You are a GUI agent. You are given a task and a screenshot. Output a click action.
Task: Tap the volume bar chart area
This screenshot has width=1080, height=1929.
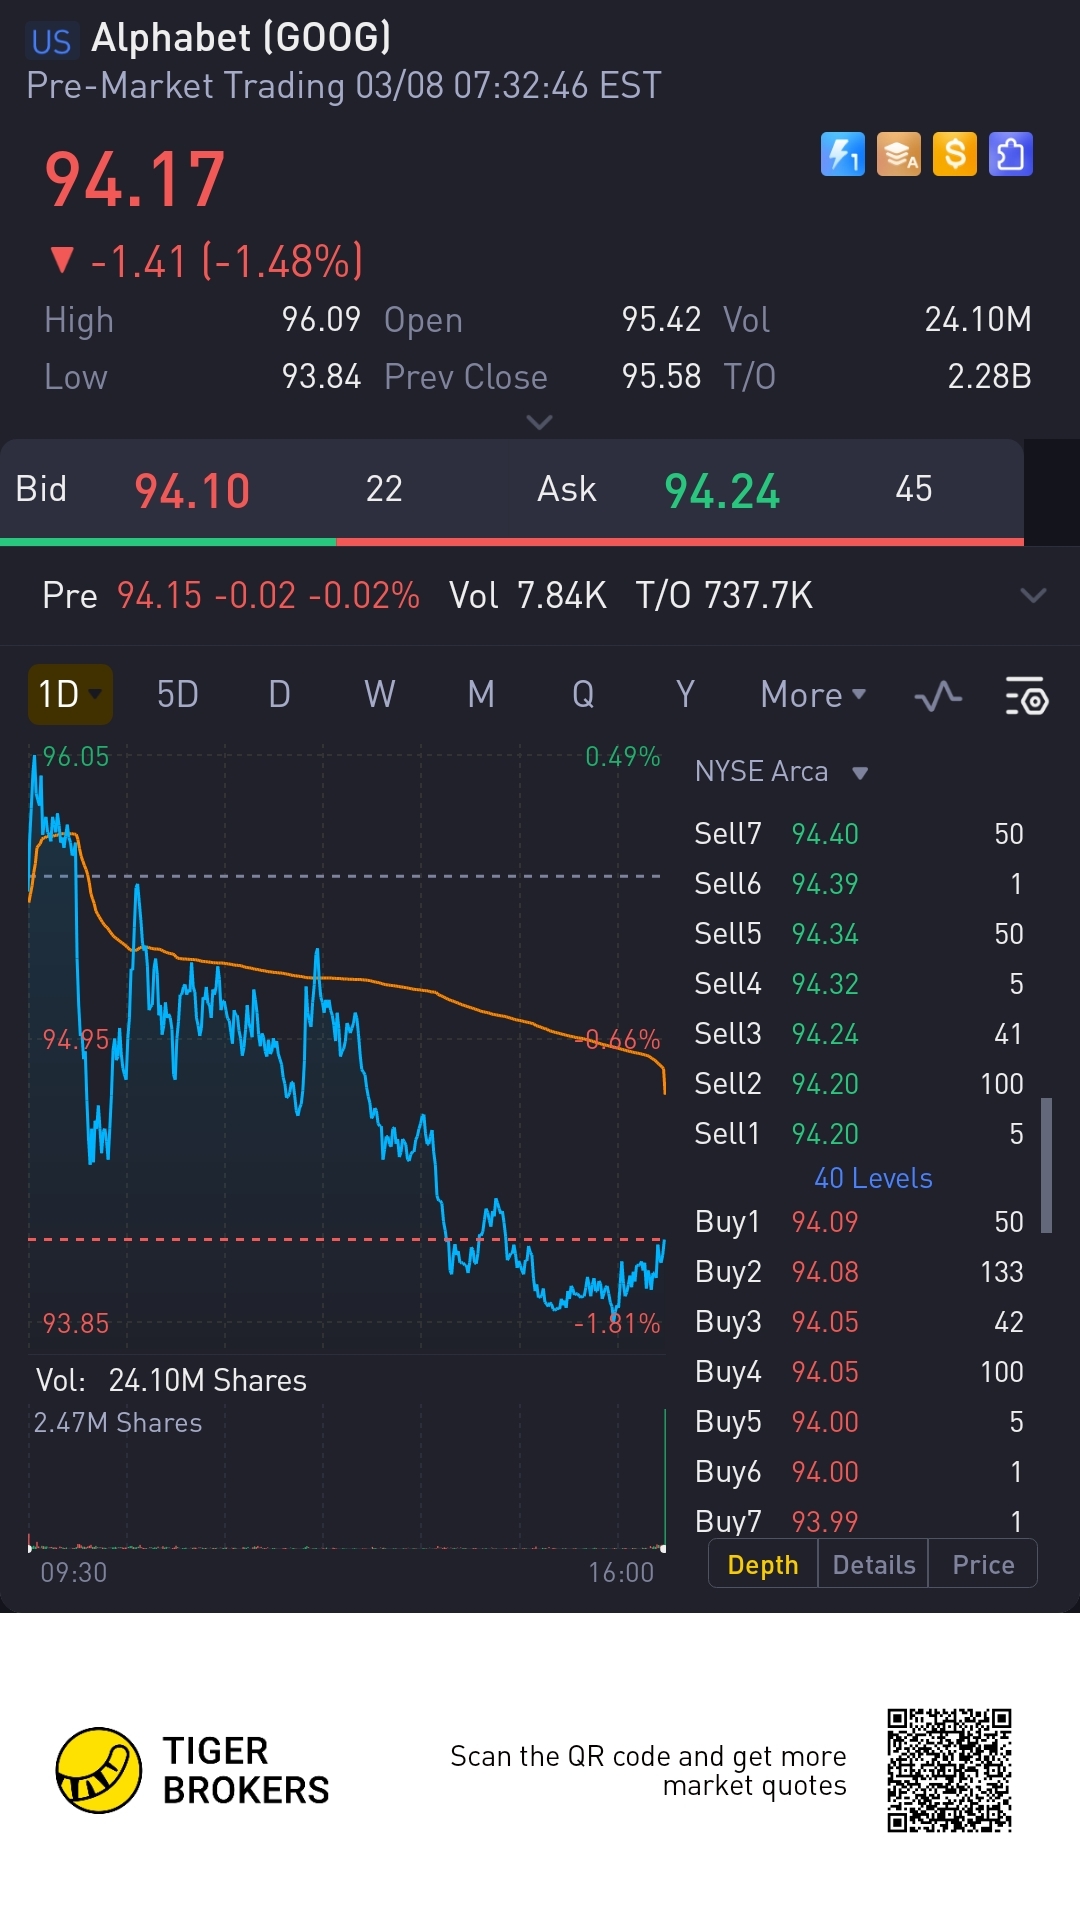346,1480
